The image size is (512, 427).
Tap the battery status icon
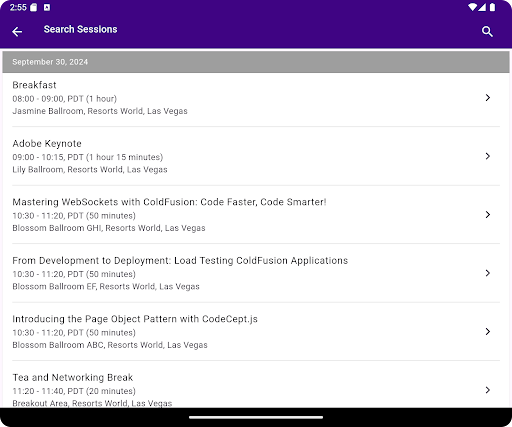492,7
